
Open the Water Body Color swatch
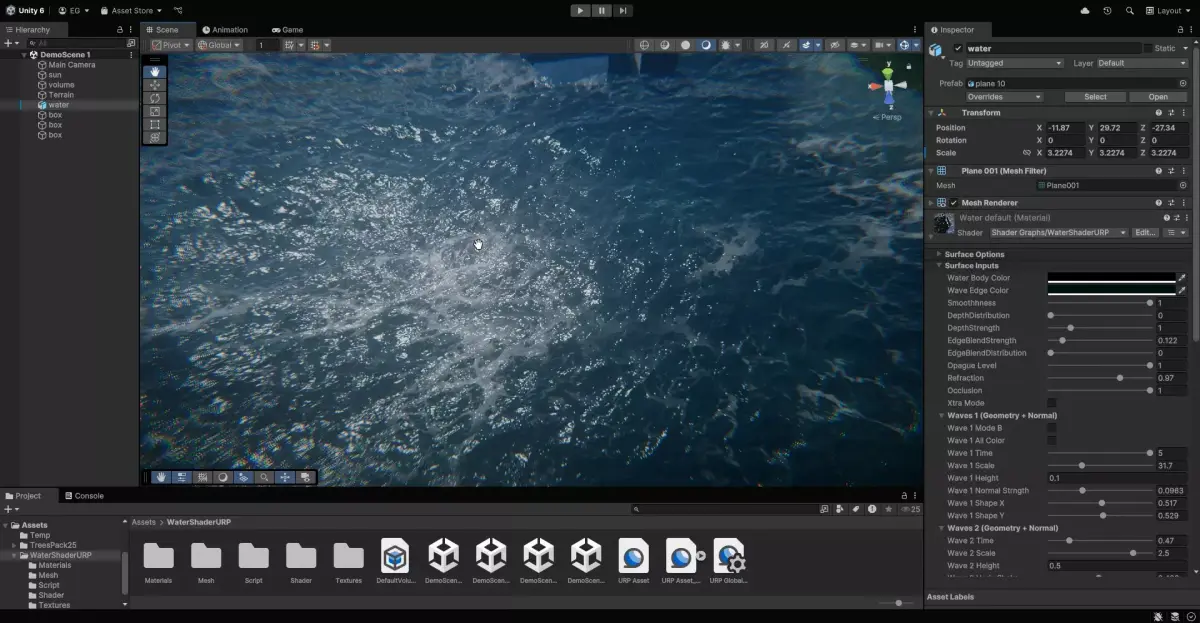1111,278
